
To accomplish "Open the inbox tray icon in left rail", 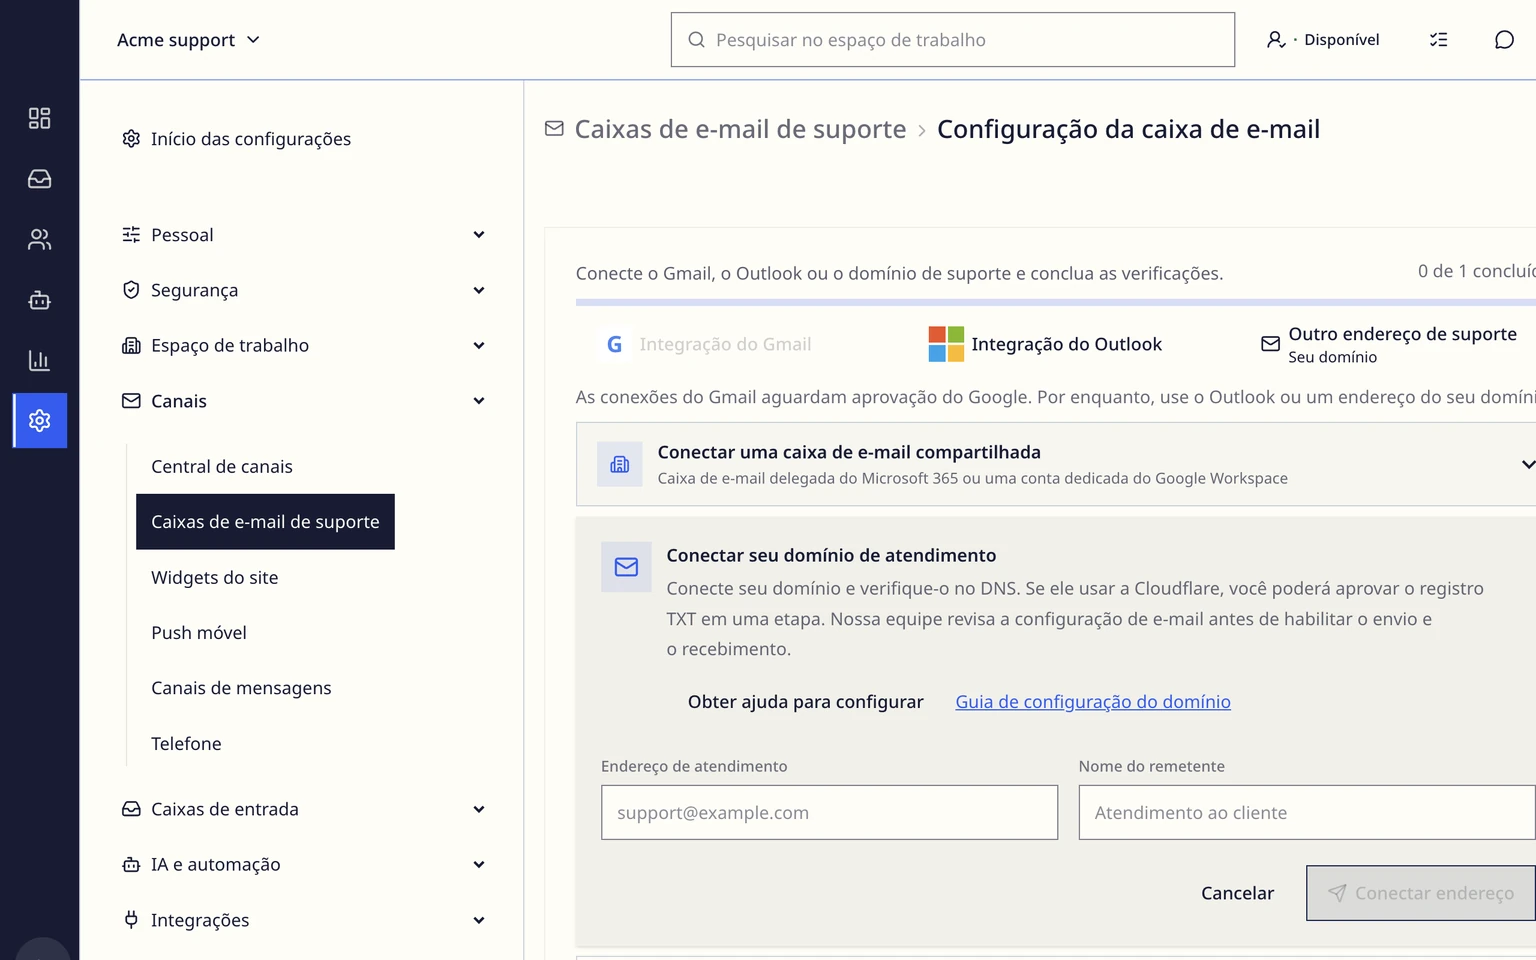I will point(39,179).
